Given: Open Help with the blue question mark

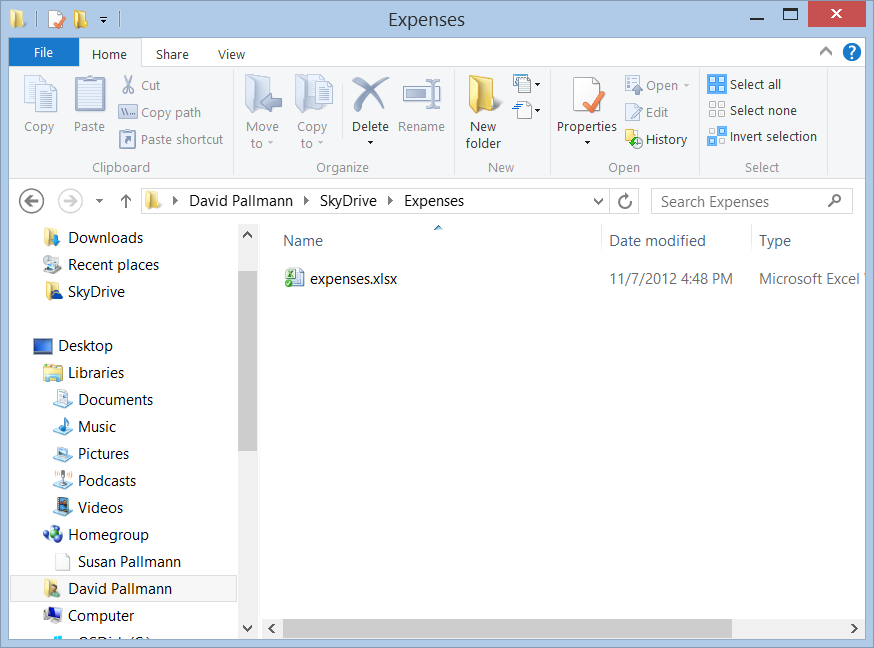Looking at the screenshot, I should pos(851,52).
